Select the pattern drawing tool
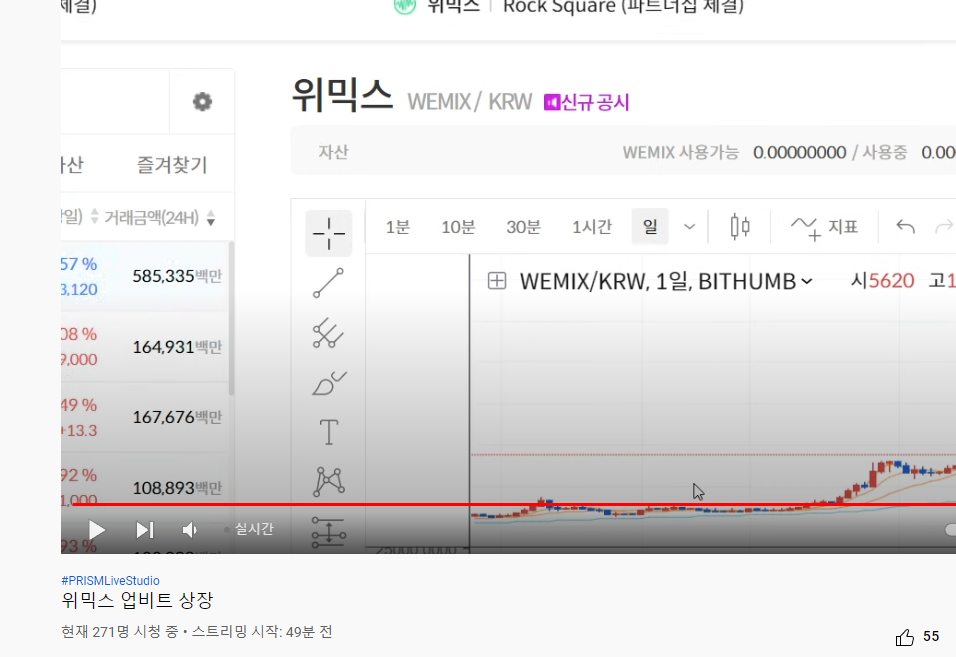This screenshot has height=657, width=956. click(x=329, y=481)
